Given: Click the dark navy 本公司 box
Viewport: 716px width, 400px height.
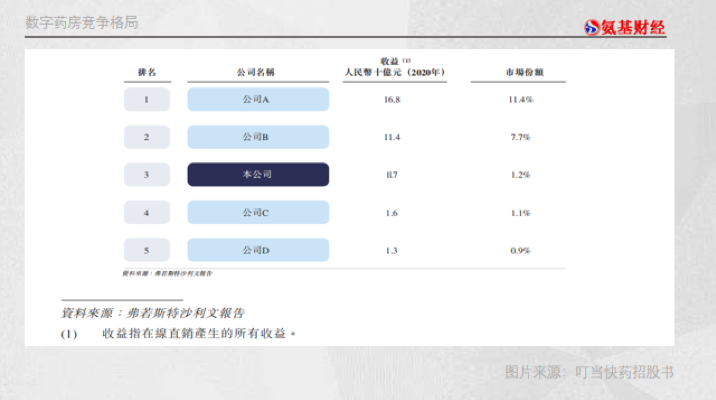Looking at the screenshot, I should point(258,174).
